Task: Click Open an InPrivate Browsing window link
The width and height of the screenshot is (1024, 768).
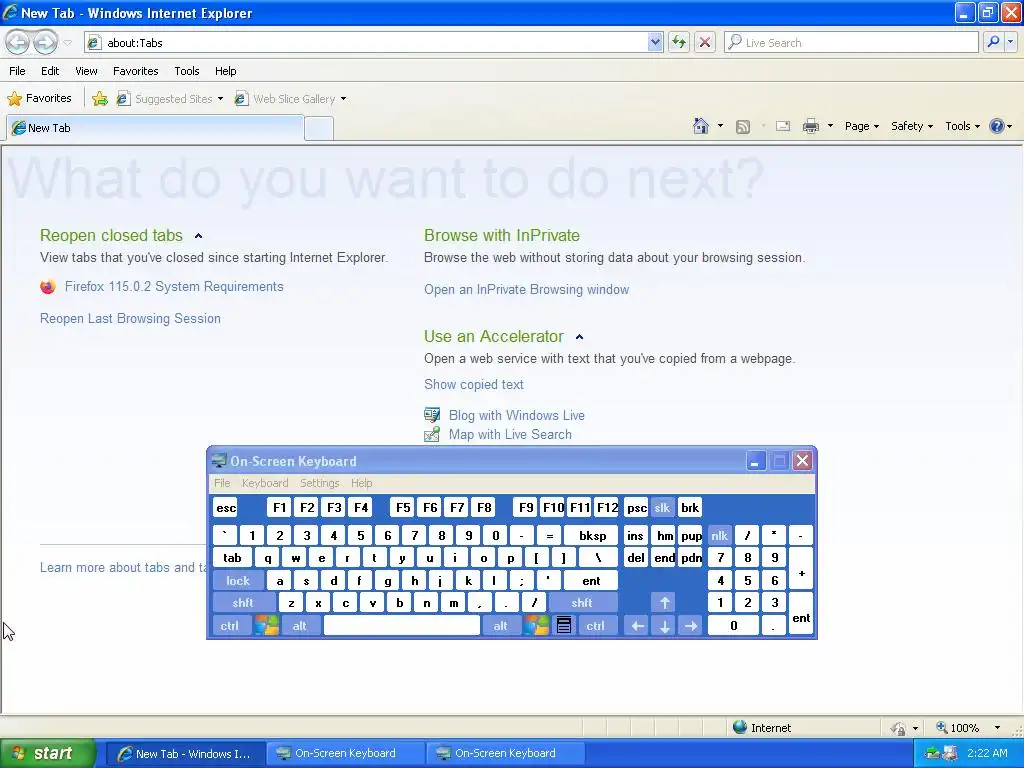Action: point(526,289)
